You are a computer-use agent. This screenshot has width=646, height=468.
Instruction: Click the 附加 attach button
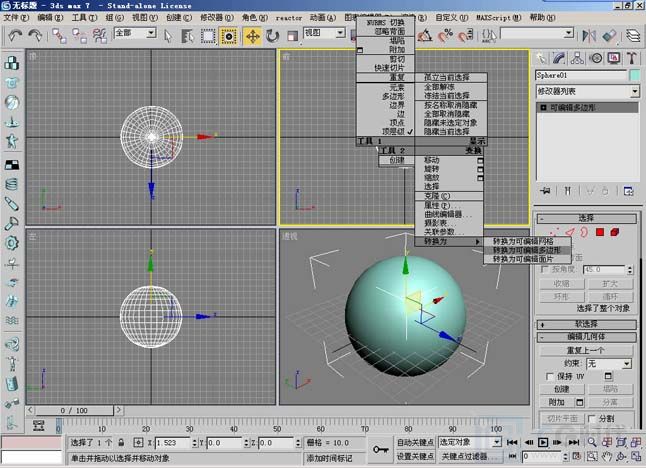[556, 402]
